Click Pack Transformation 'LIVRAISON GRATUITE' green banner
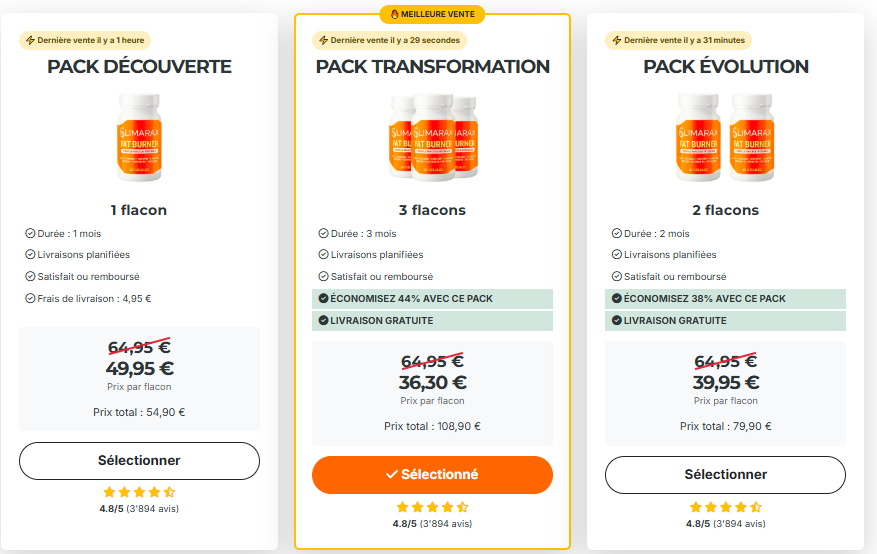 (432, 321)
